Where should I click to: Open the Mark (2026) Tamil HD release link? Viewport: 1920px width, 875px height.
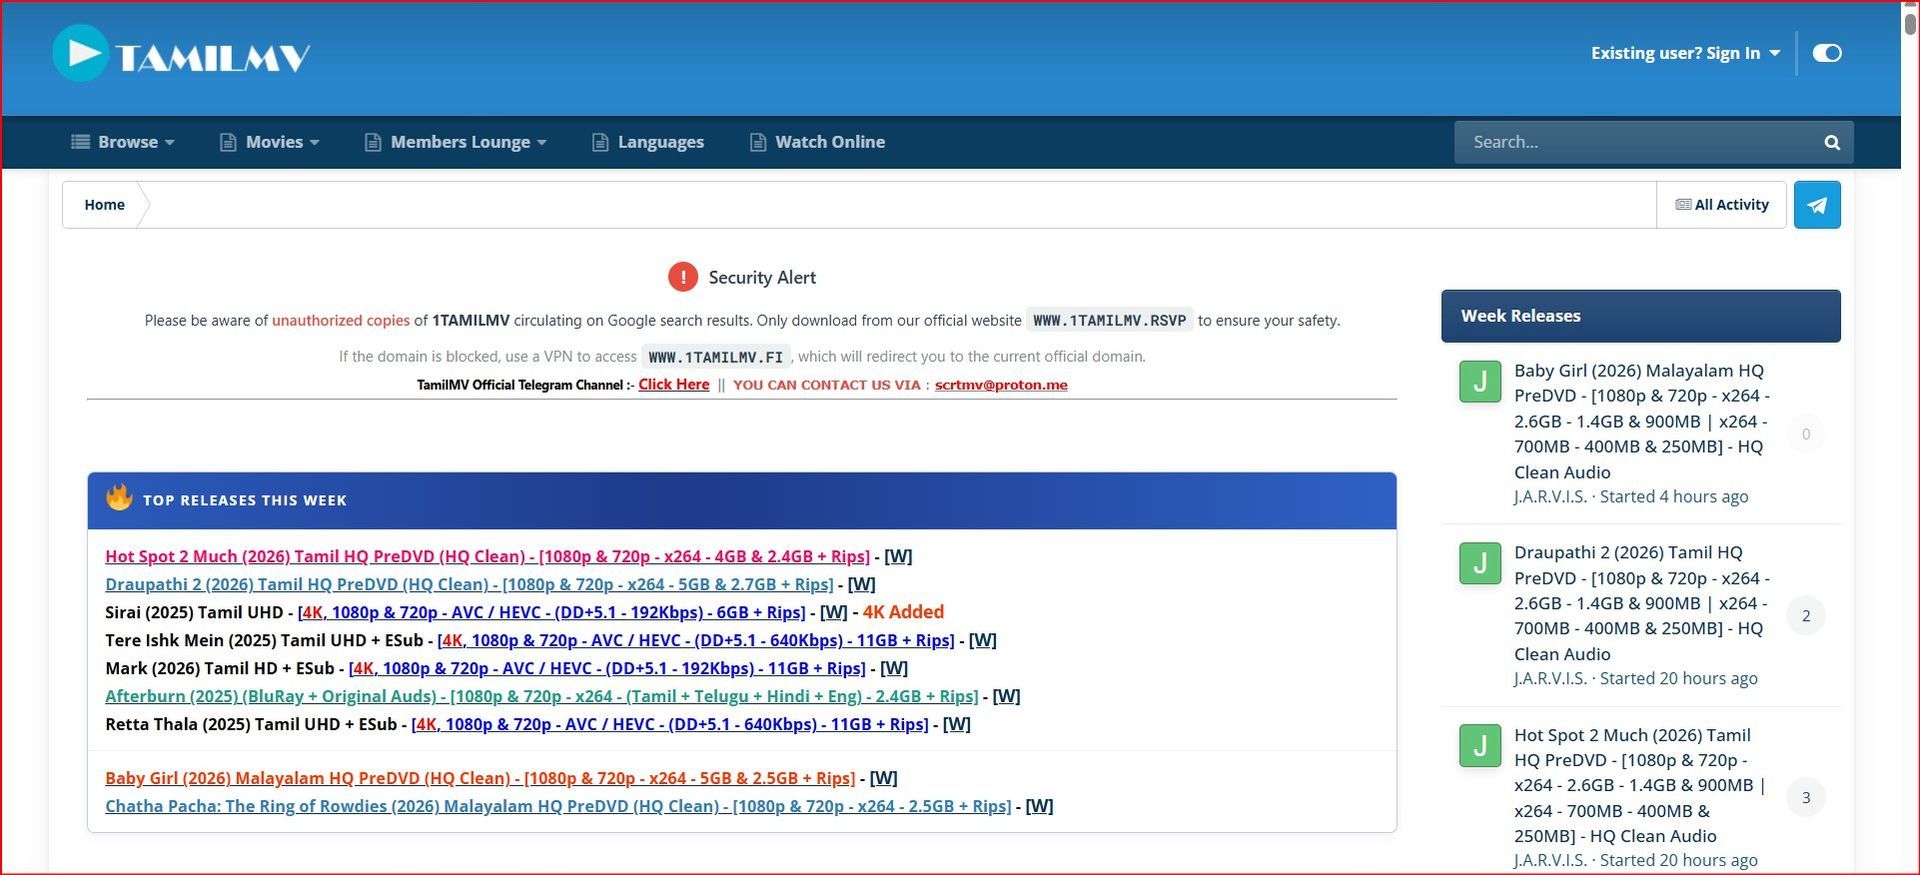pyautogui.click(x=607, y=668)
